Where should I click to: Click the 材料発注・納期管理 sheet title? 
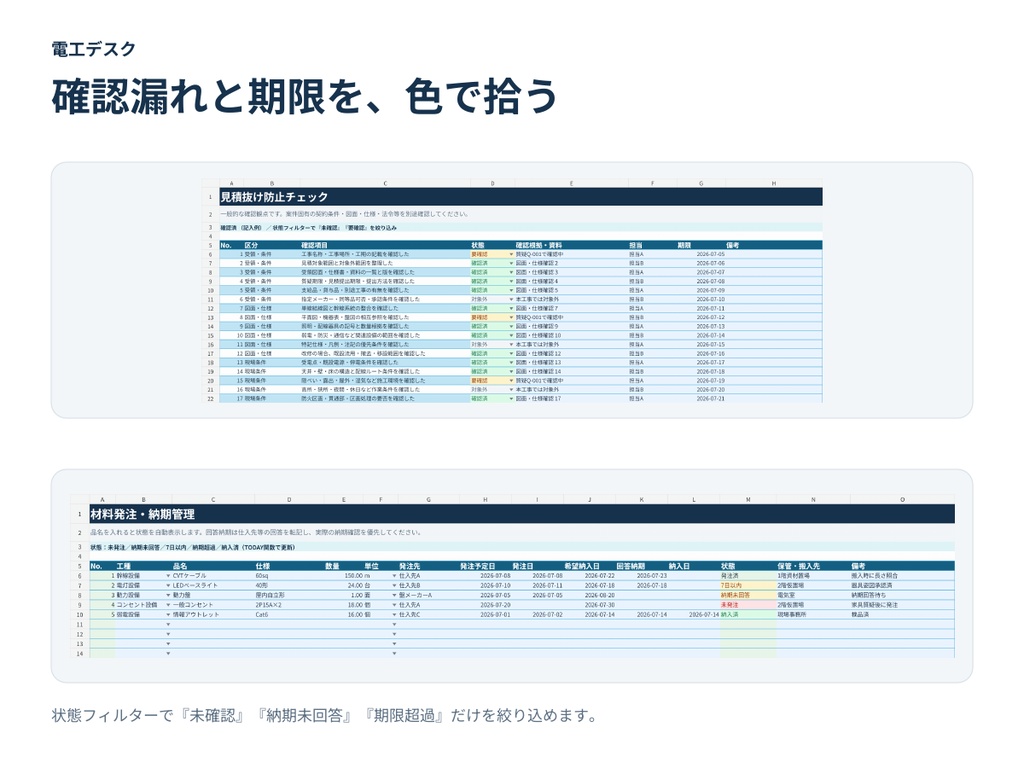(x=142, y=515)
